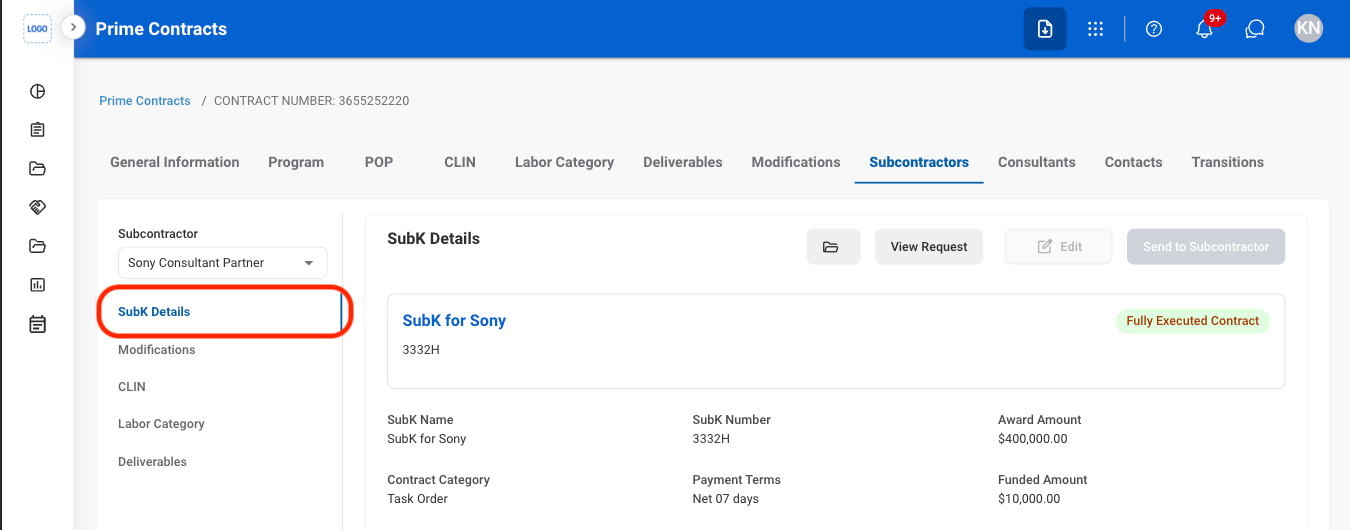Open notifications bell with 9+ badge
Image resolution: width=1350 pixels, height=530 pixels.
click(x=1205, y=29)
